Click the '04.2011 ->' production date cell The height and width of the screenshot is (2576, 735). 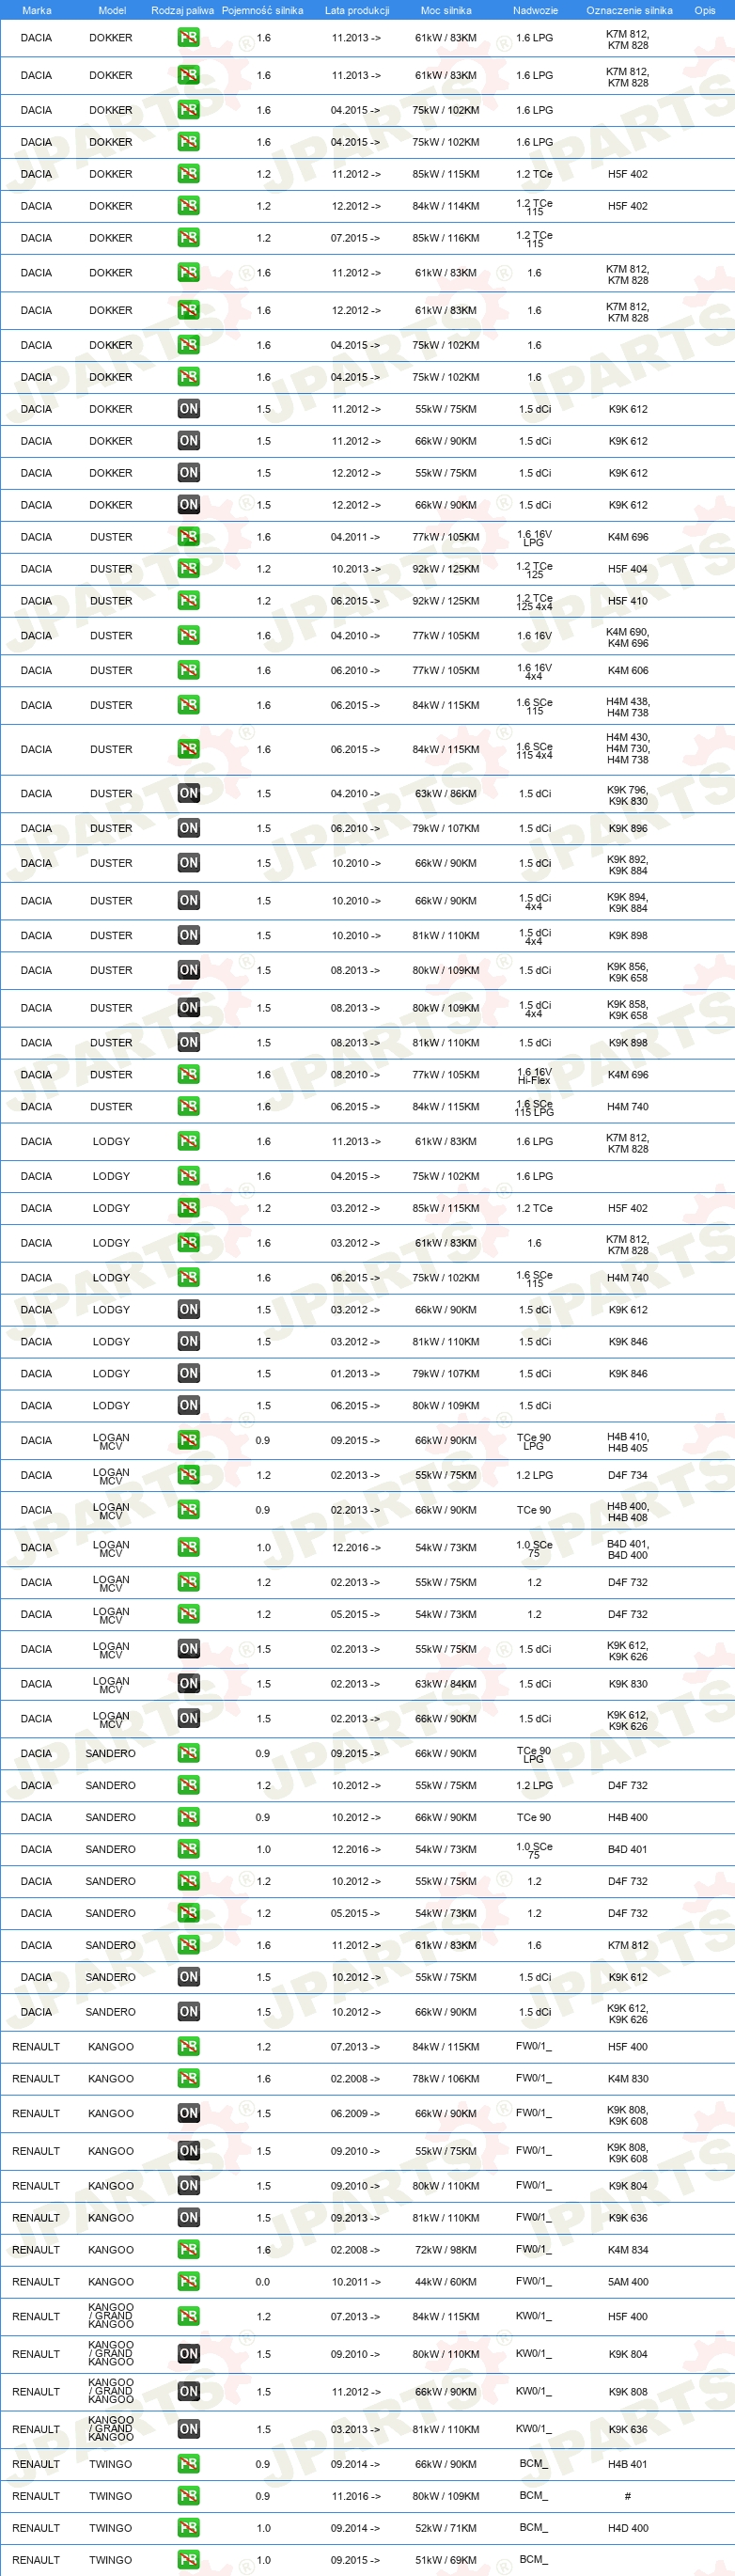(355, 537)
